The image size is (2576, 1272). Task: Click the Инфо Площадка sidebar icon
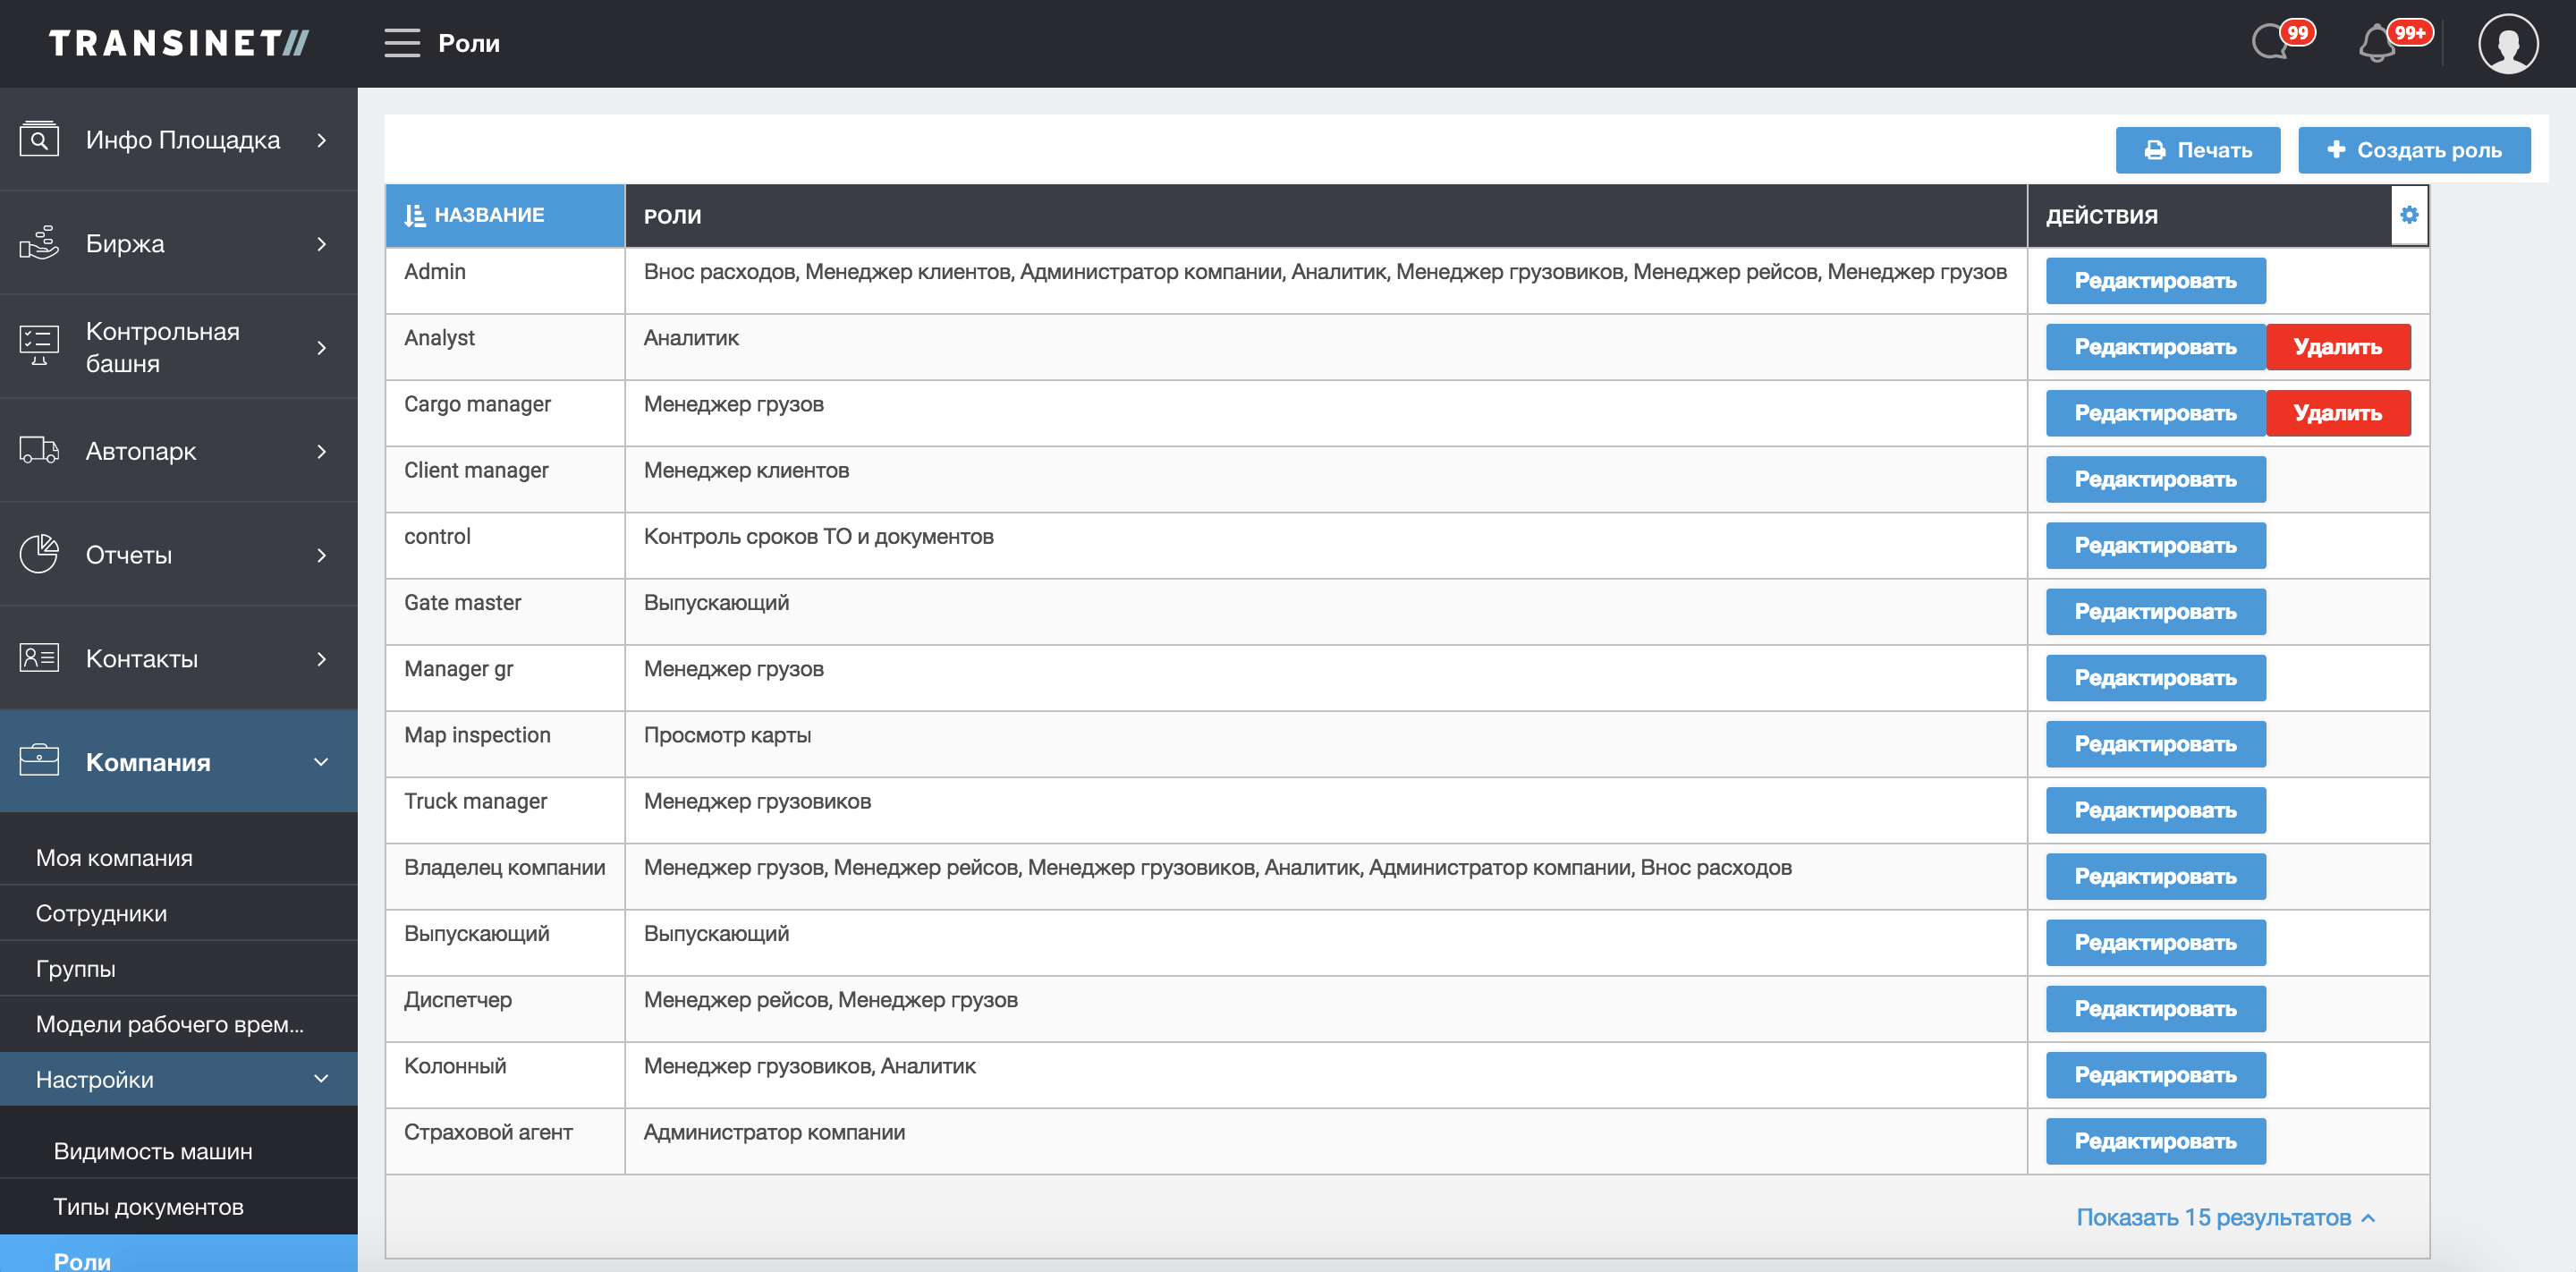(x=39, y=140)
